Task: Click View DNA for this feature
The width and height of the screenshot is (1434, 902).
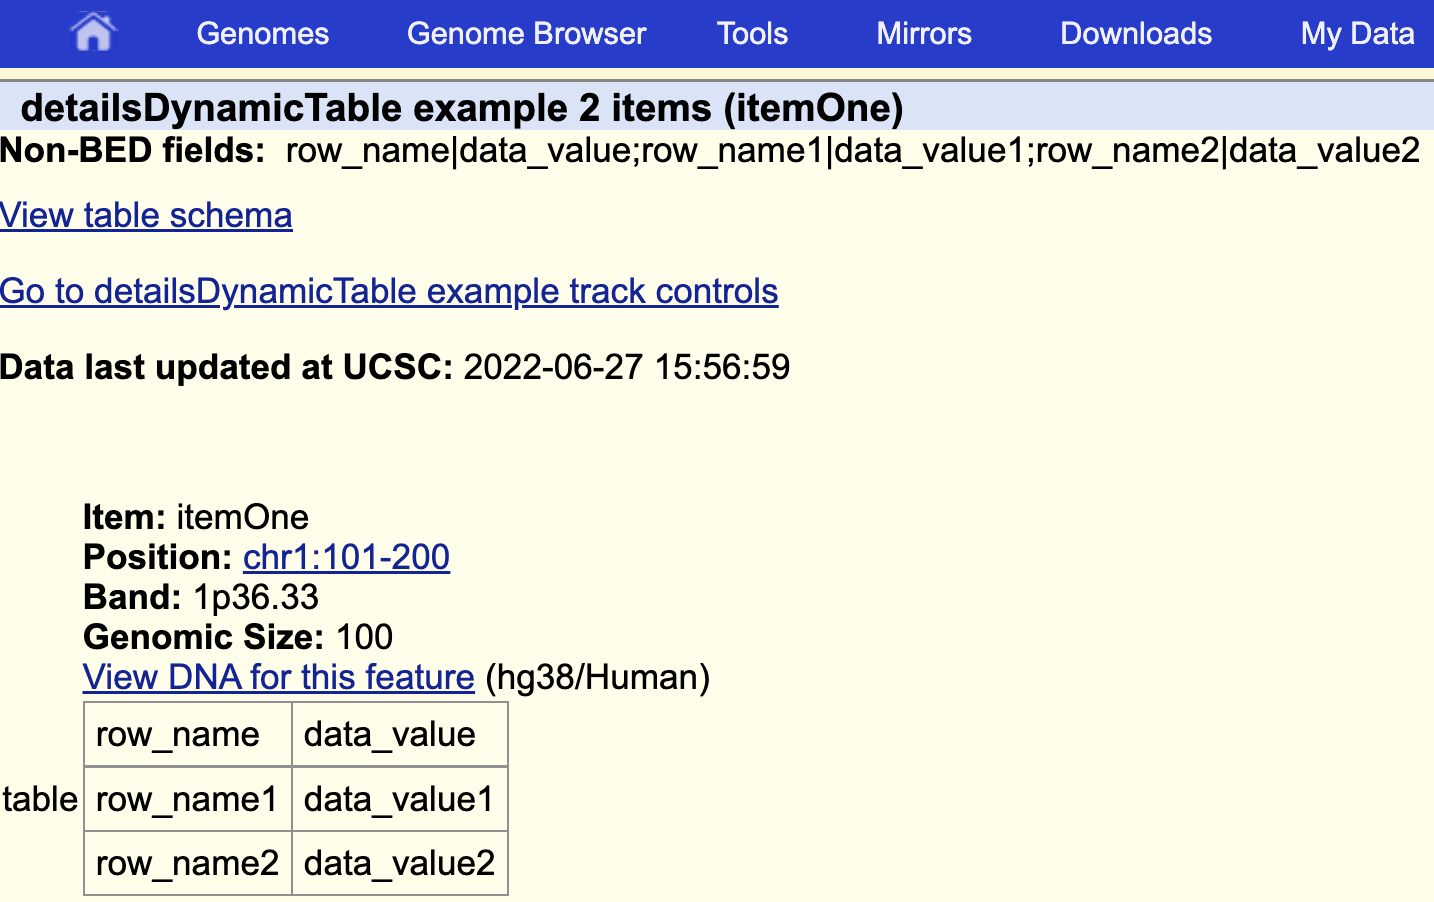Action: tap(278, 677)
